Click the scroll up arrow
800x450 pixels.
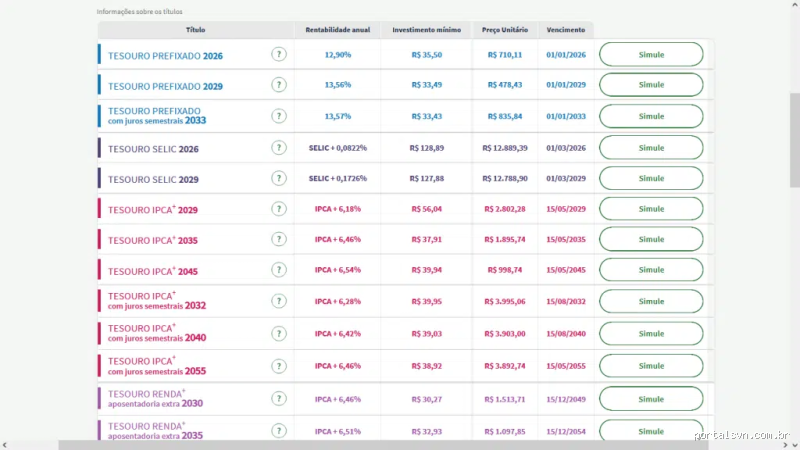pos(795,5)
